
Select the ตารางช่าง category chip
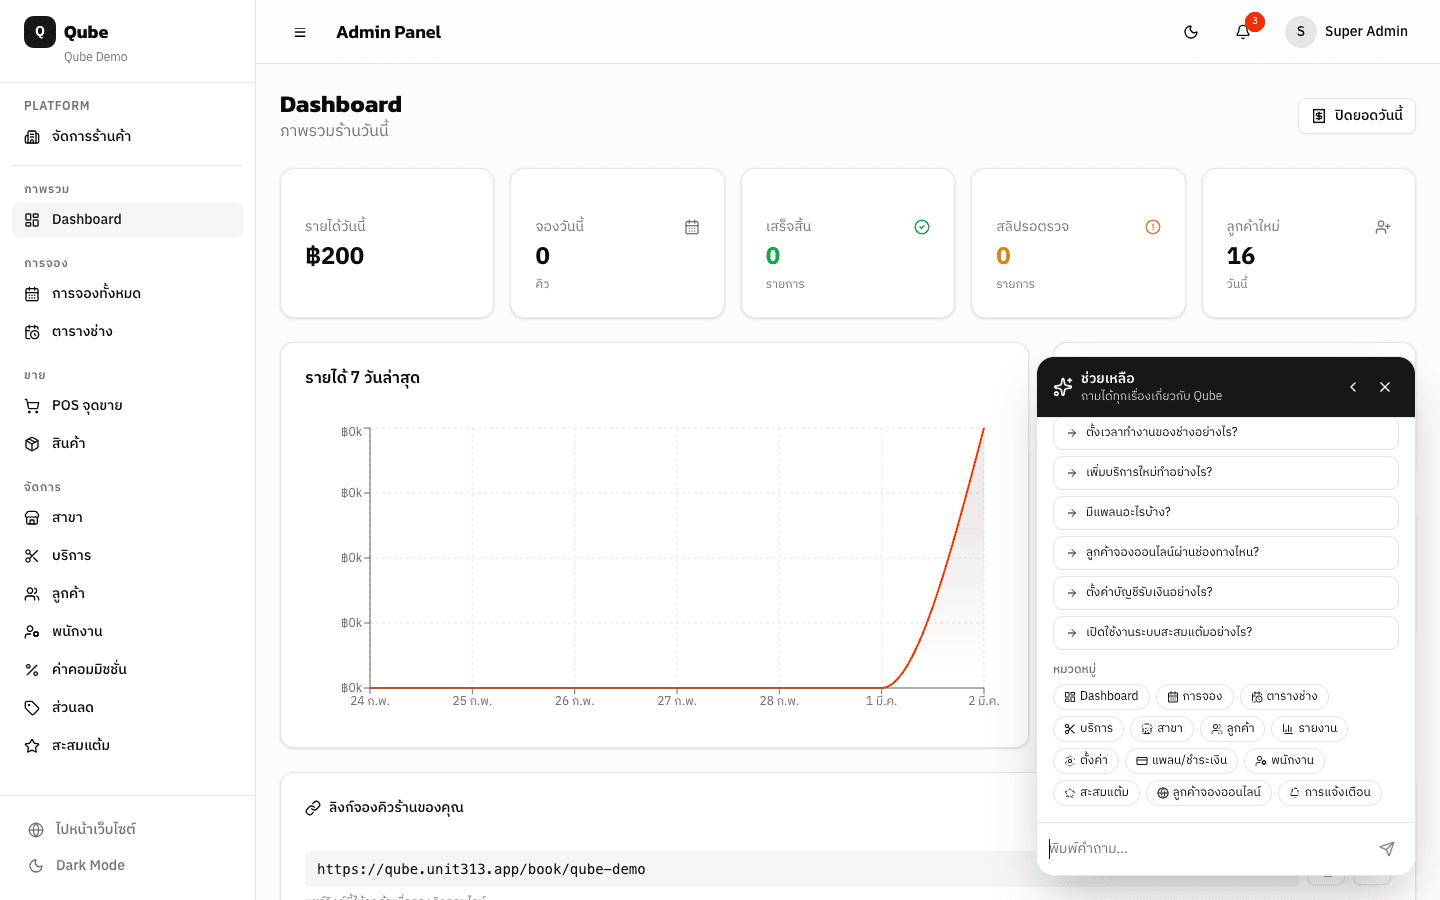click(x=1284, y=697)
